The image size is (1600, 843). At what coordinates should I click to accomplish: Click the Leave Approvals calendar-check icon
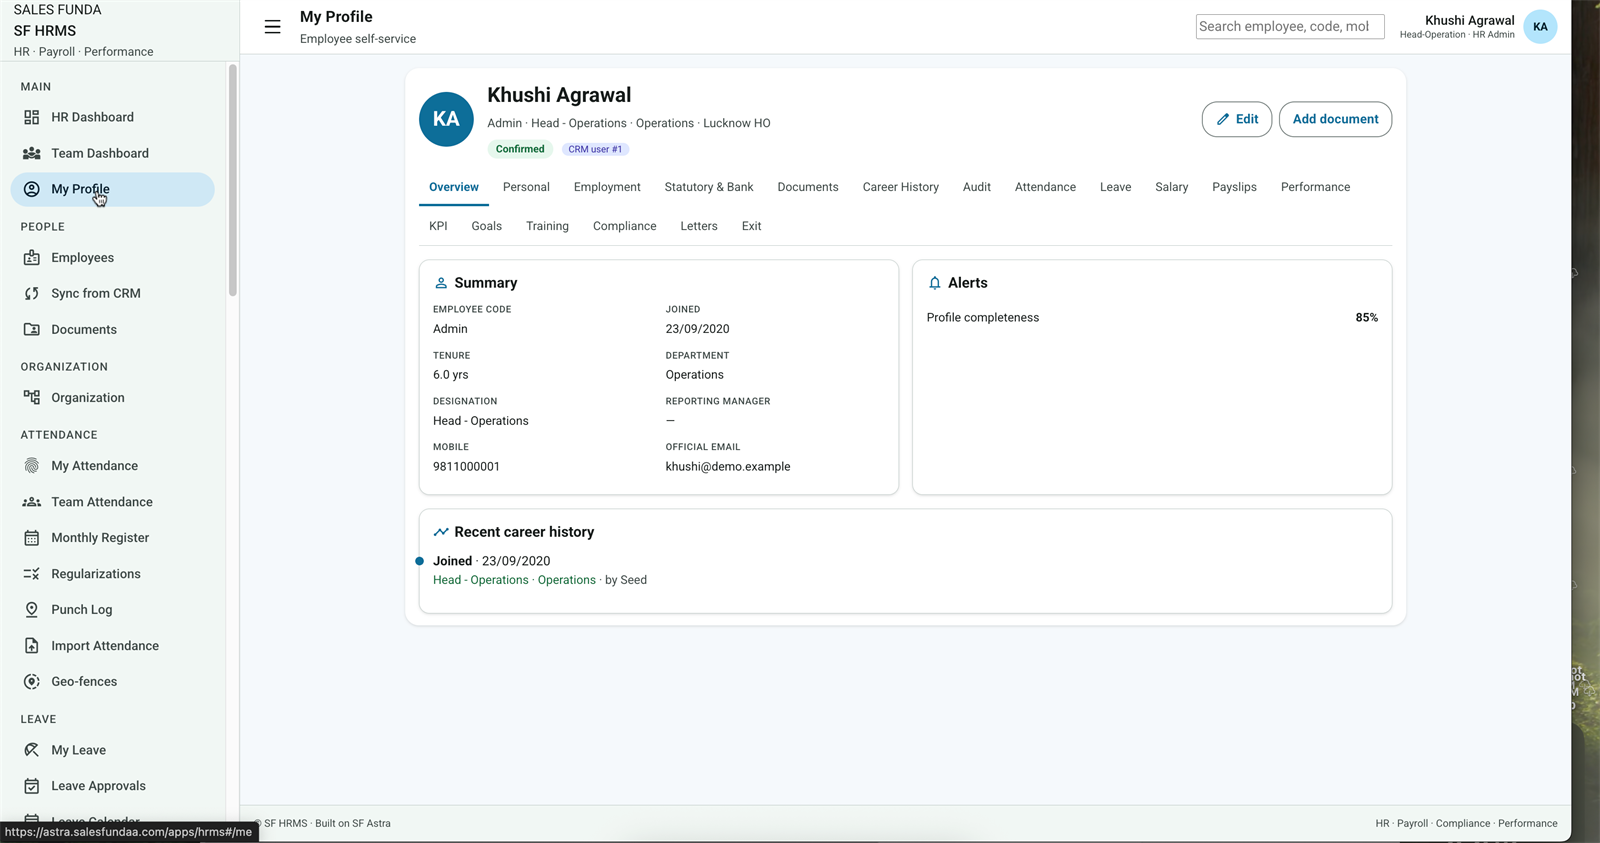32,786
